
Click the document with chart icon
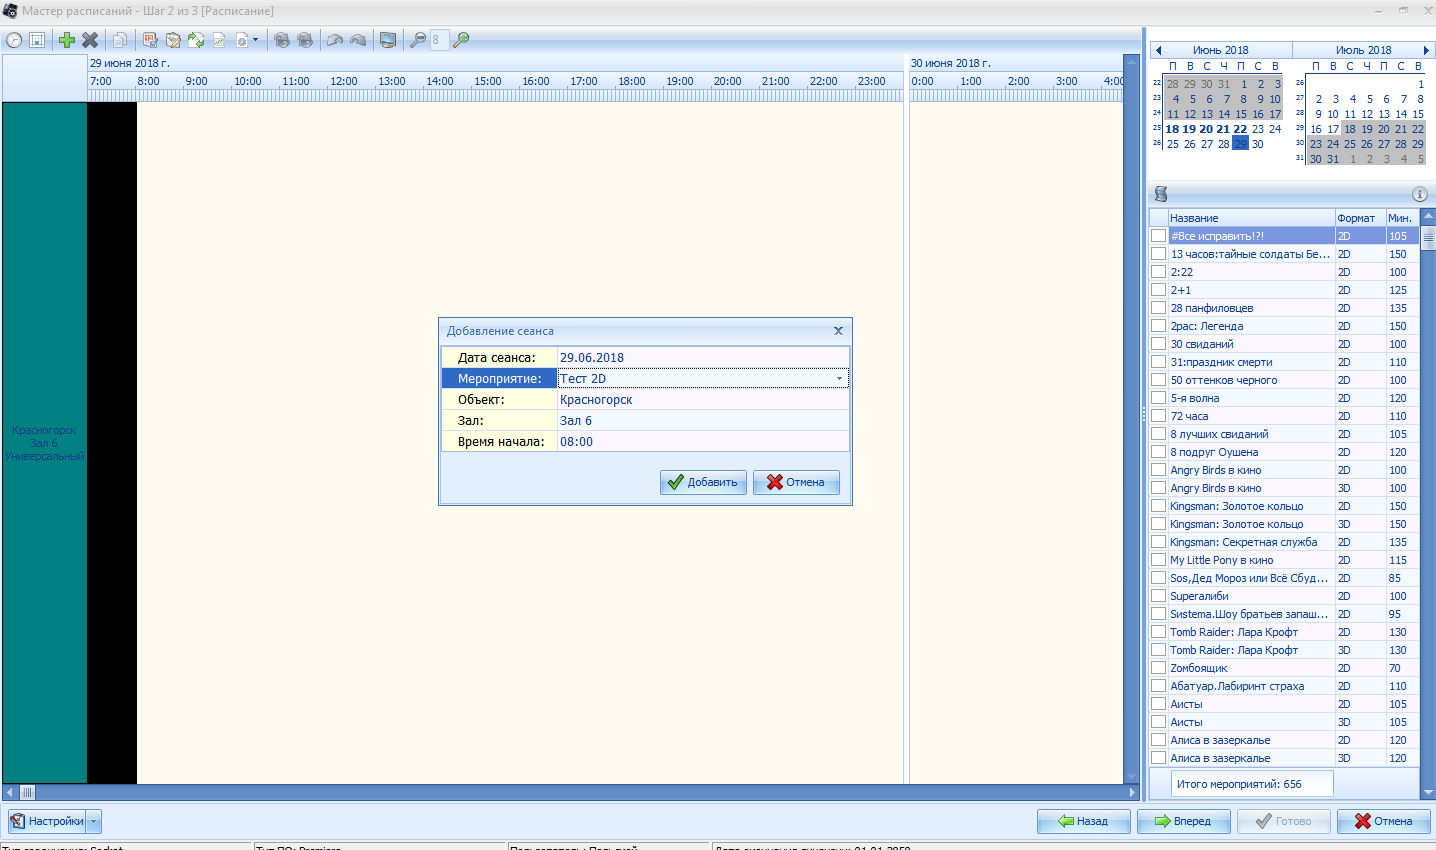tap(219, 40)
